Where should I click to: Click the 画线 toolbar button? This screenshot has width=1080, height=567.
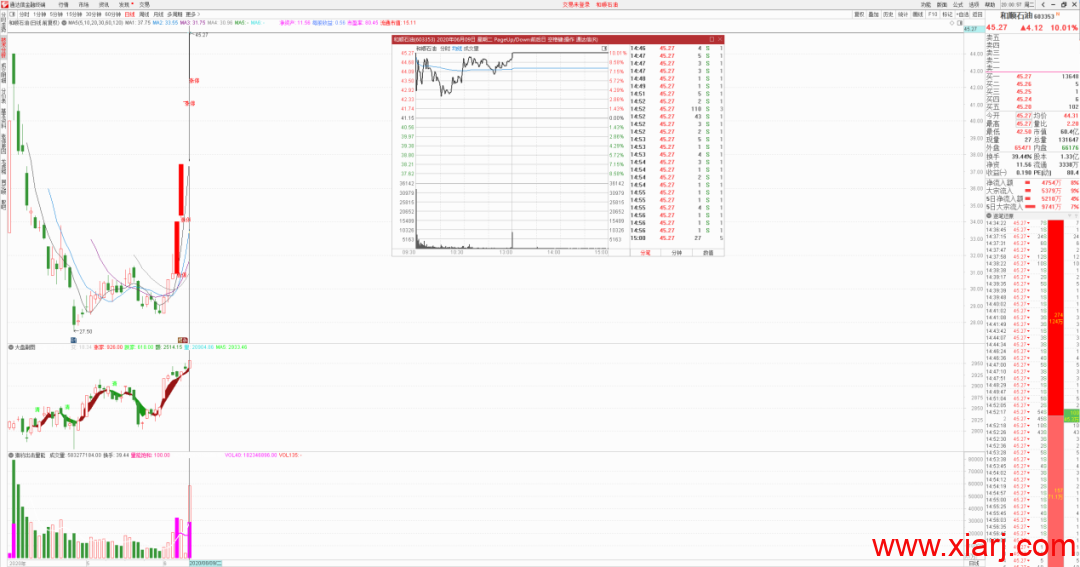[x=917, y=14]
